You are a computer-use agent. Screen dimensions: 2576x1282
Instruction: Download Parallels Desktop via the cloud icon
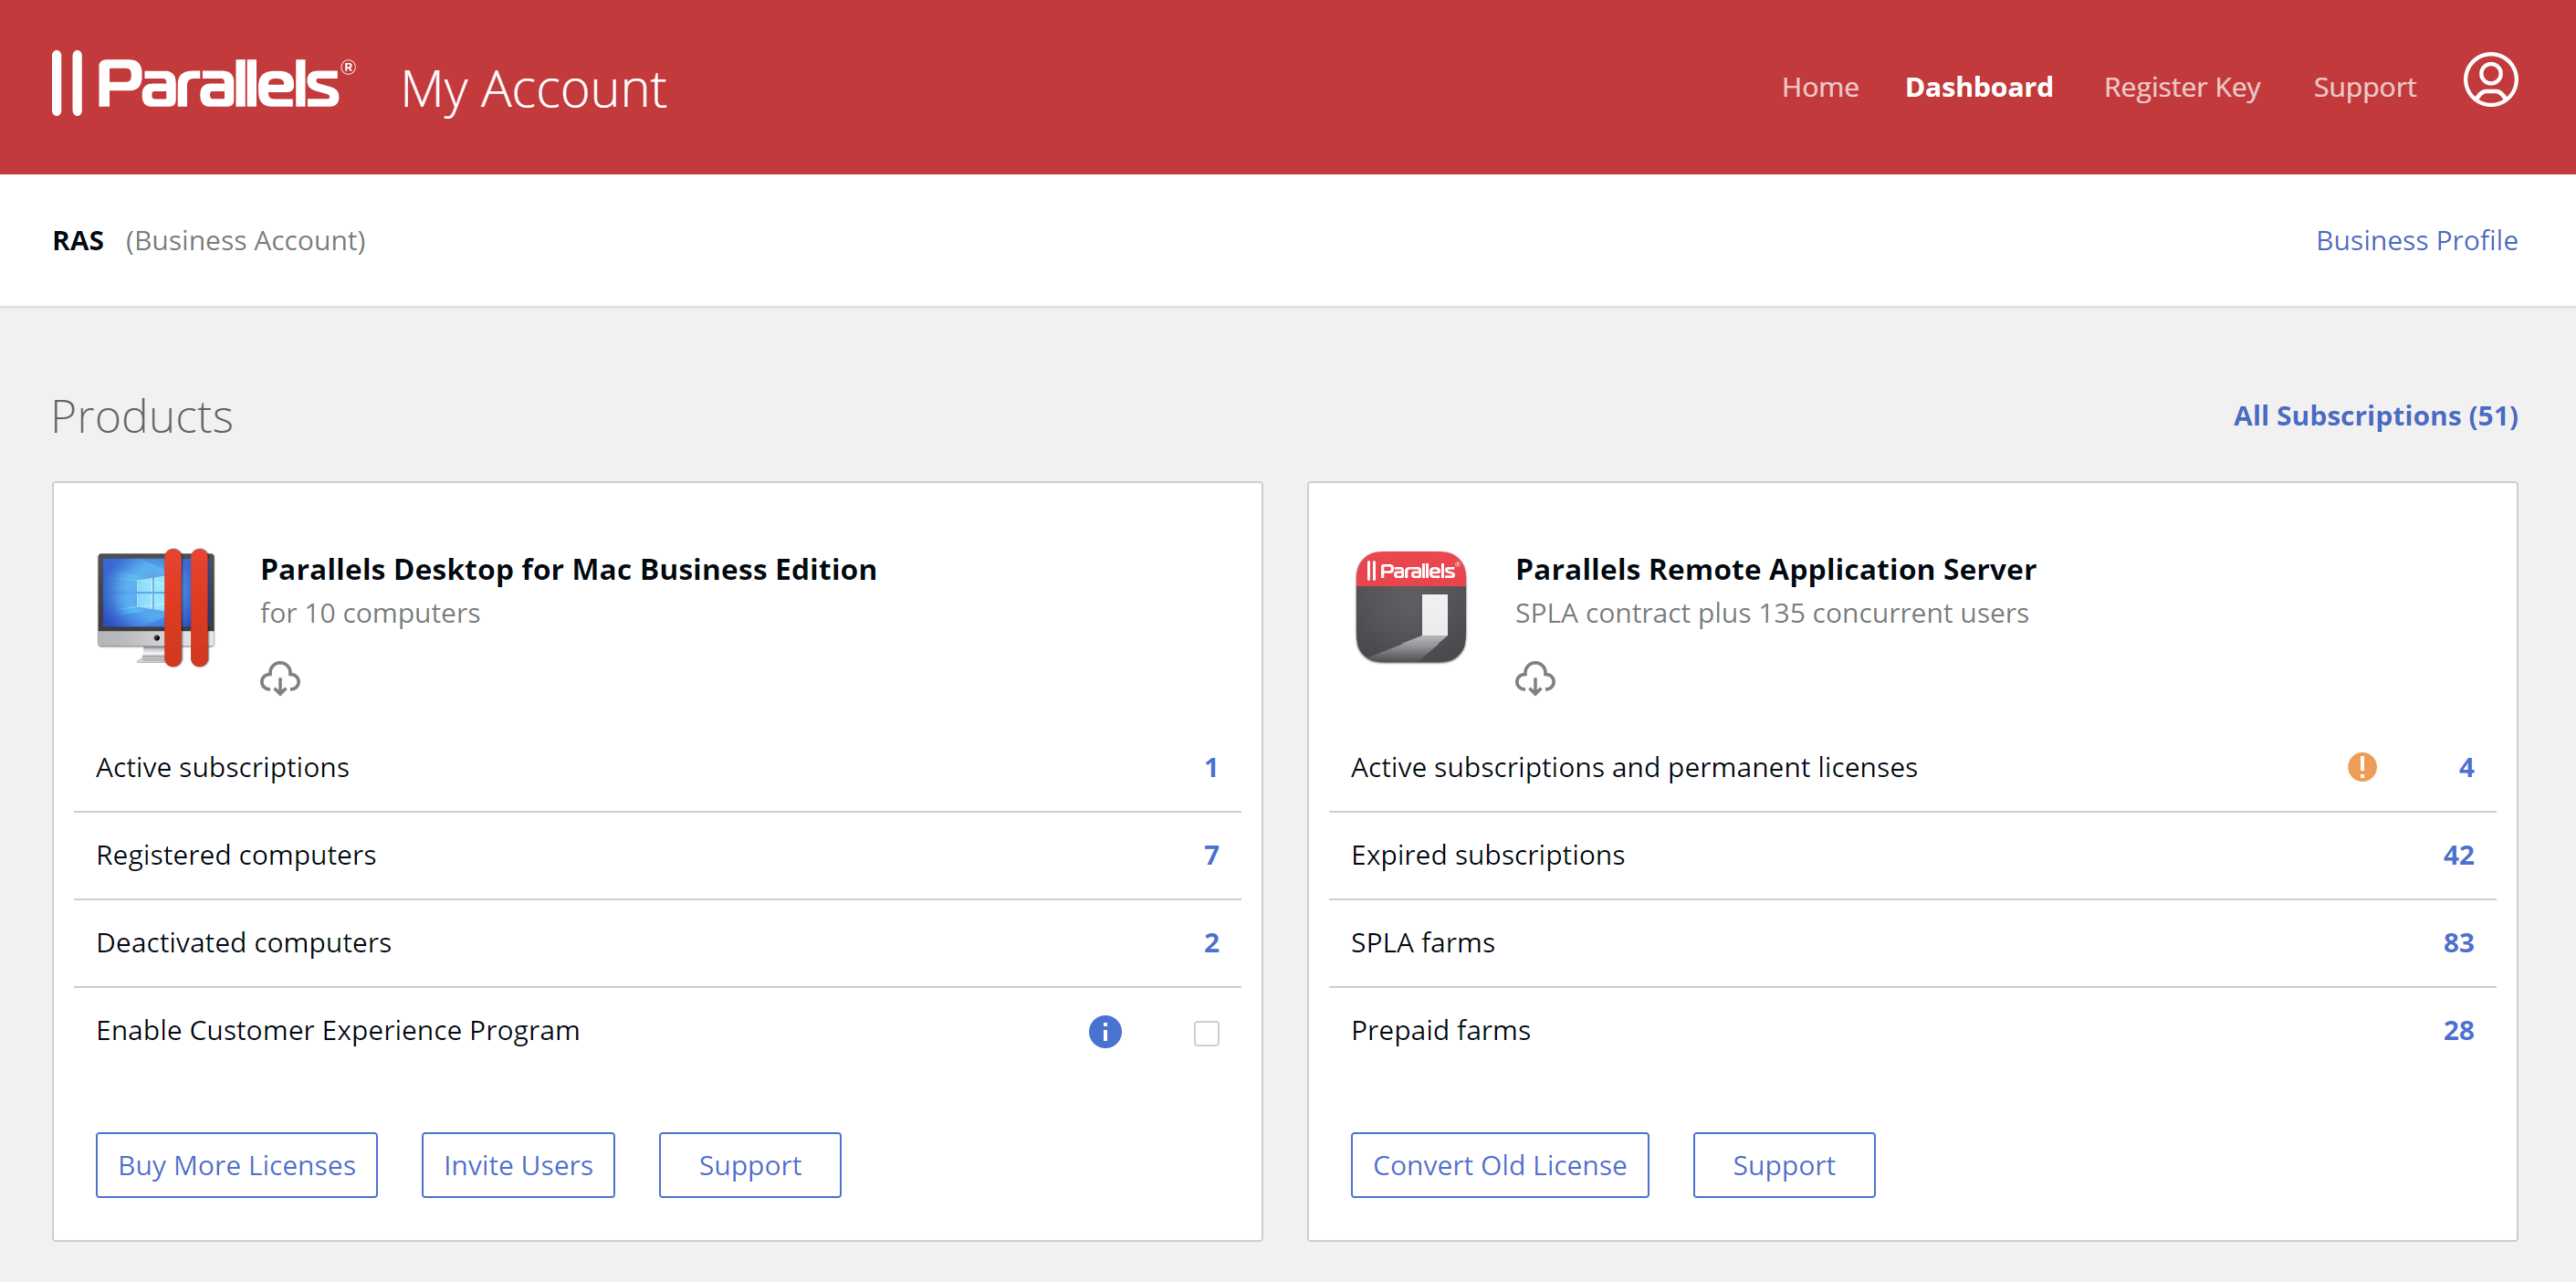click(x=280, y=678)
